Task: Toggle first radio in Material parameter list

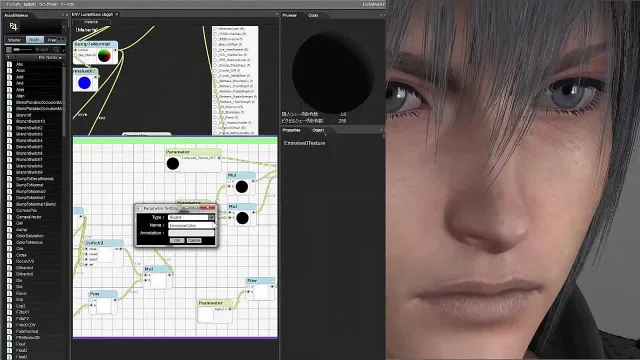Action: 215,29
